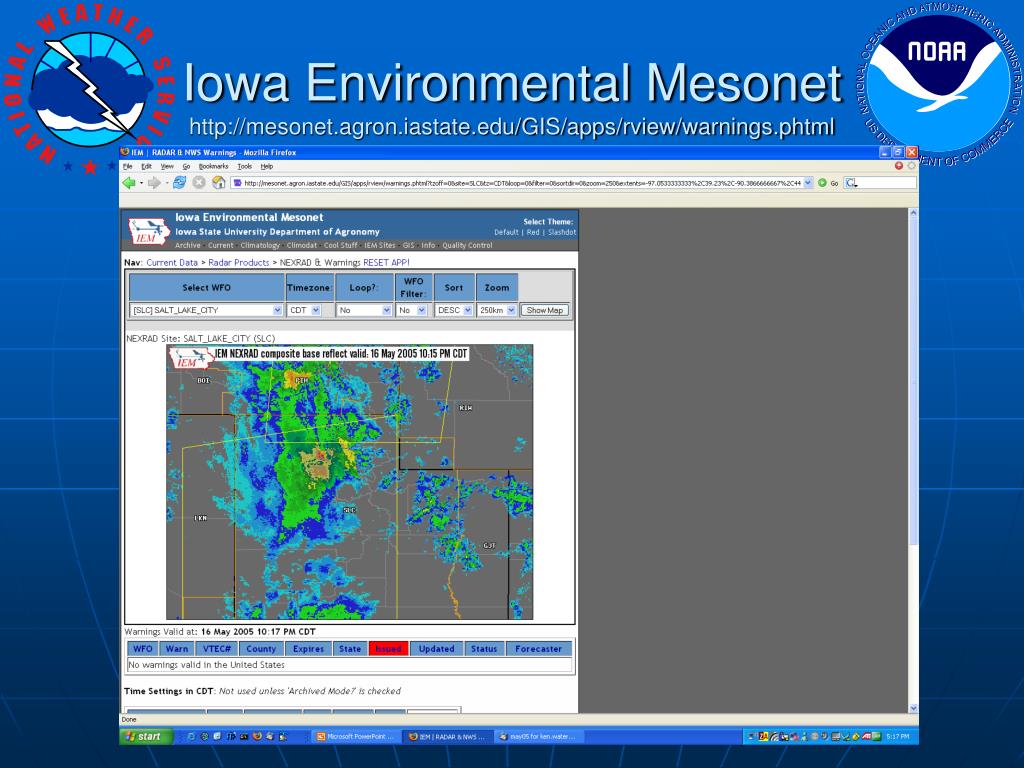Click the red icon at right of menu bar
Image resolution: width=1024 pixels, height=768 pixels.
899,166
